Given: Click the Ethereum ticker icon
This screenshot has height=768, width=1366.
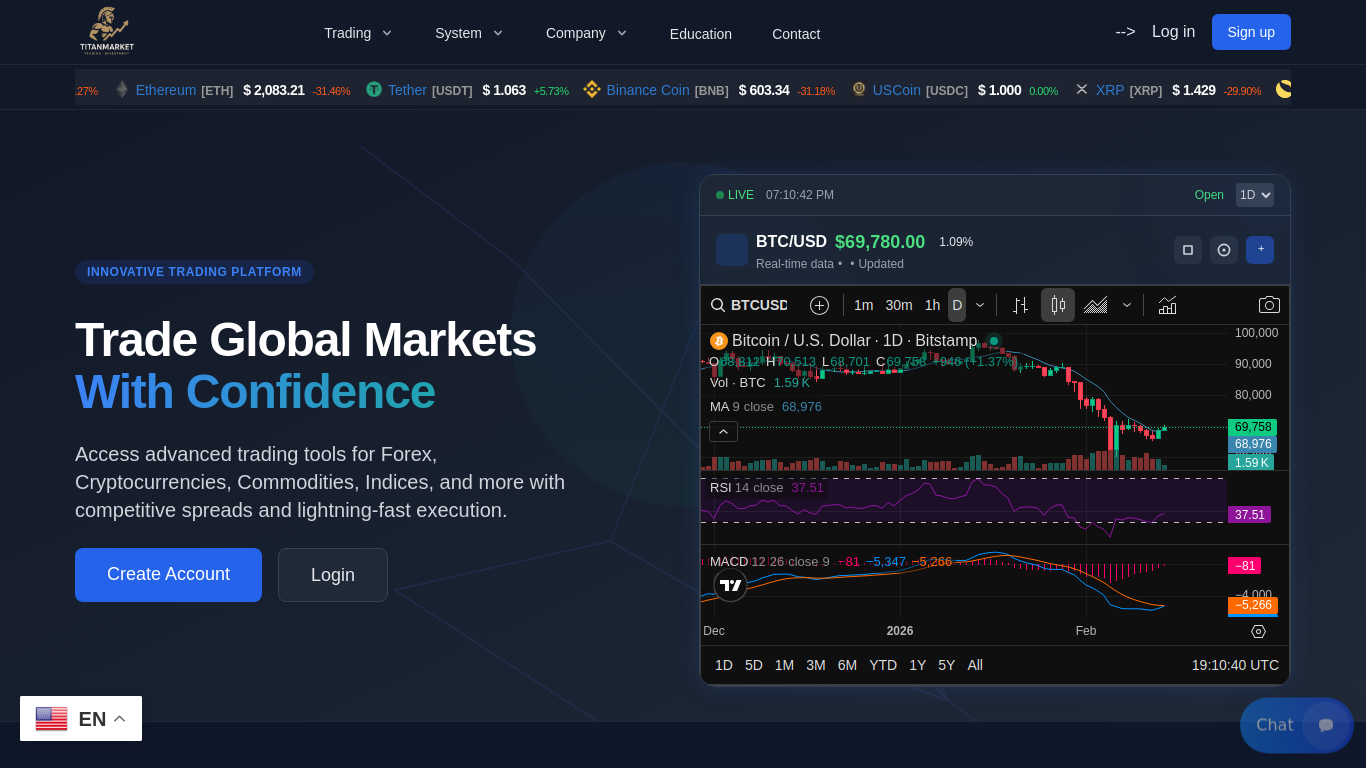Looking at the screenshot, I should (x=122, y=89).
